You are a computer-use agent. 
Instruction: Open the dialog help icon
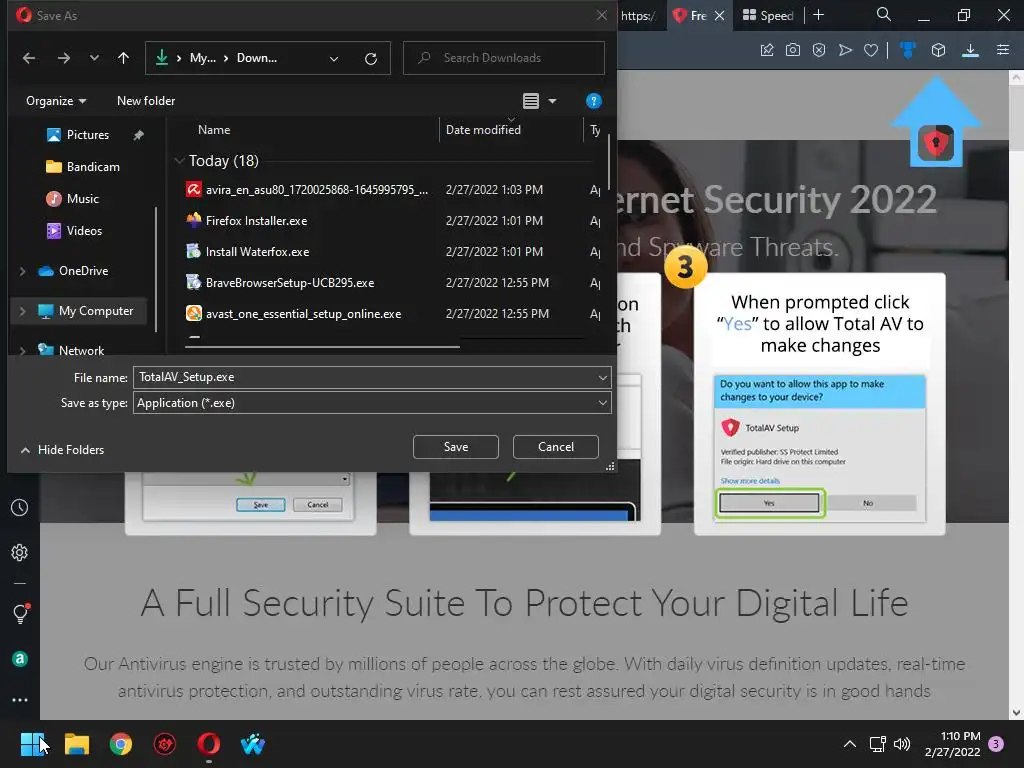click(x=594, y=101)
